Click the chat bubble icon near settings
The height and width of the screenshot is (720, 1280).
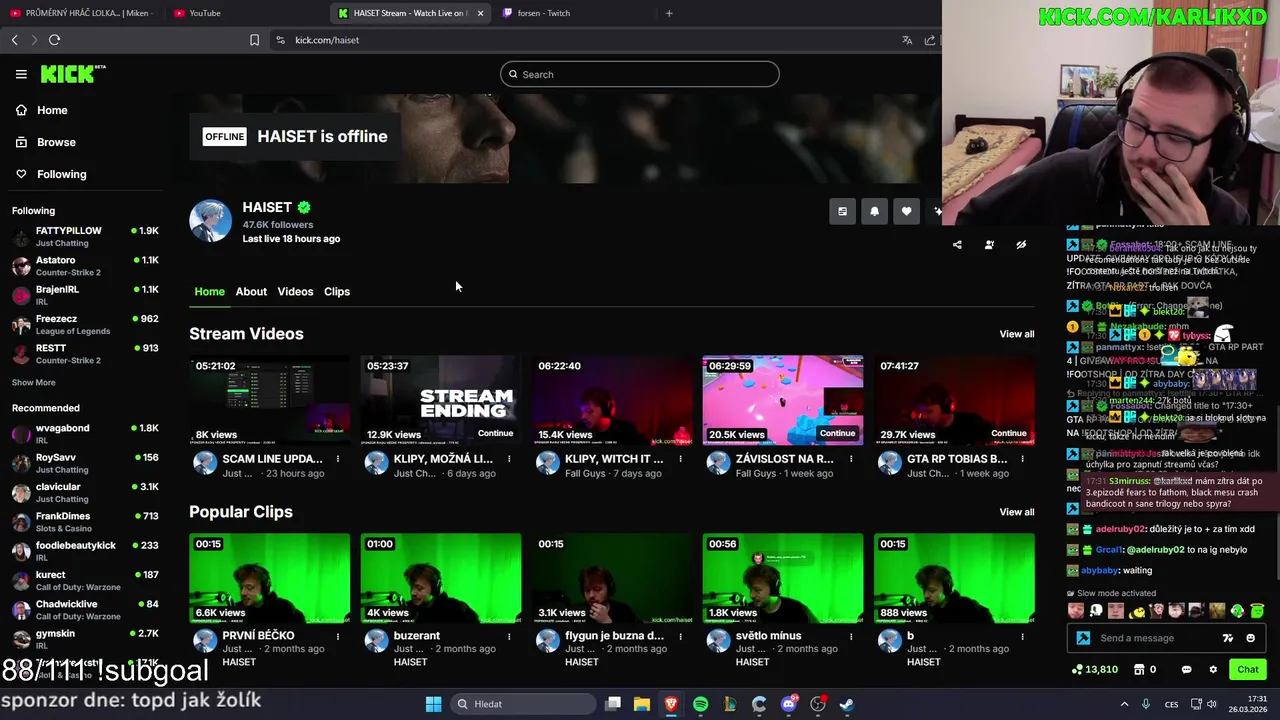(1187, 669)
